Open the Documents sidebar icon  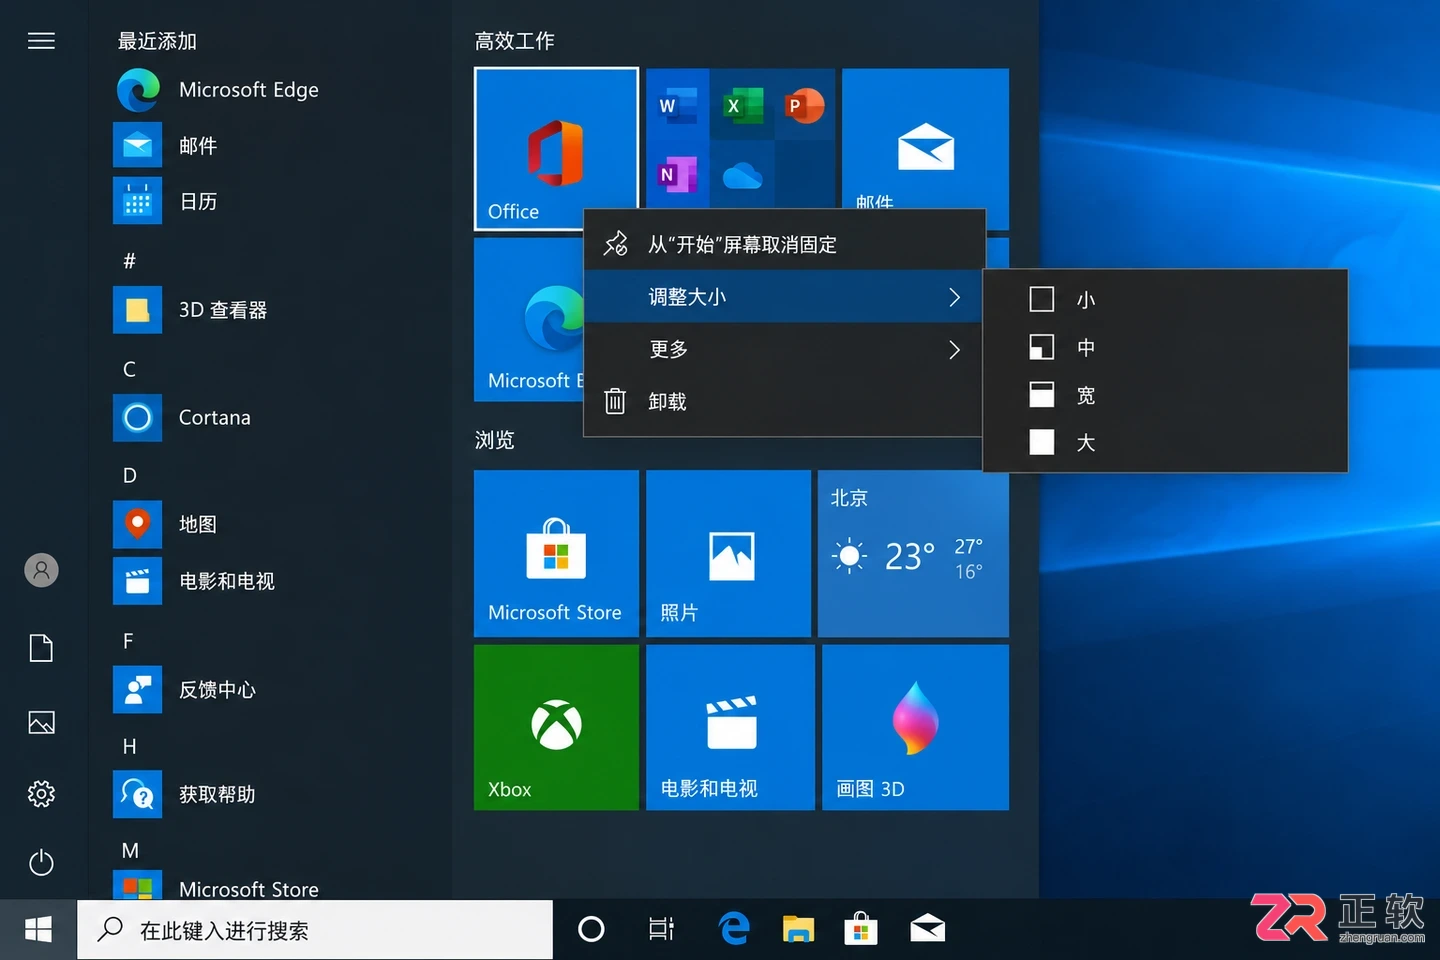(x=41, y=648)
